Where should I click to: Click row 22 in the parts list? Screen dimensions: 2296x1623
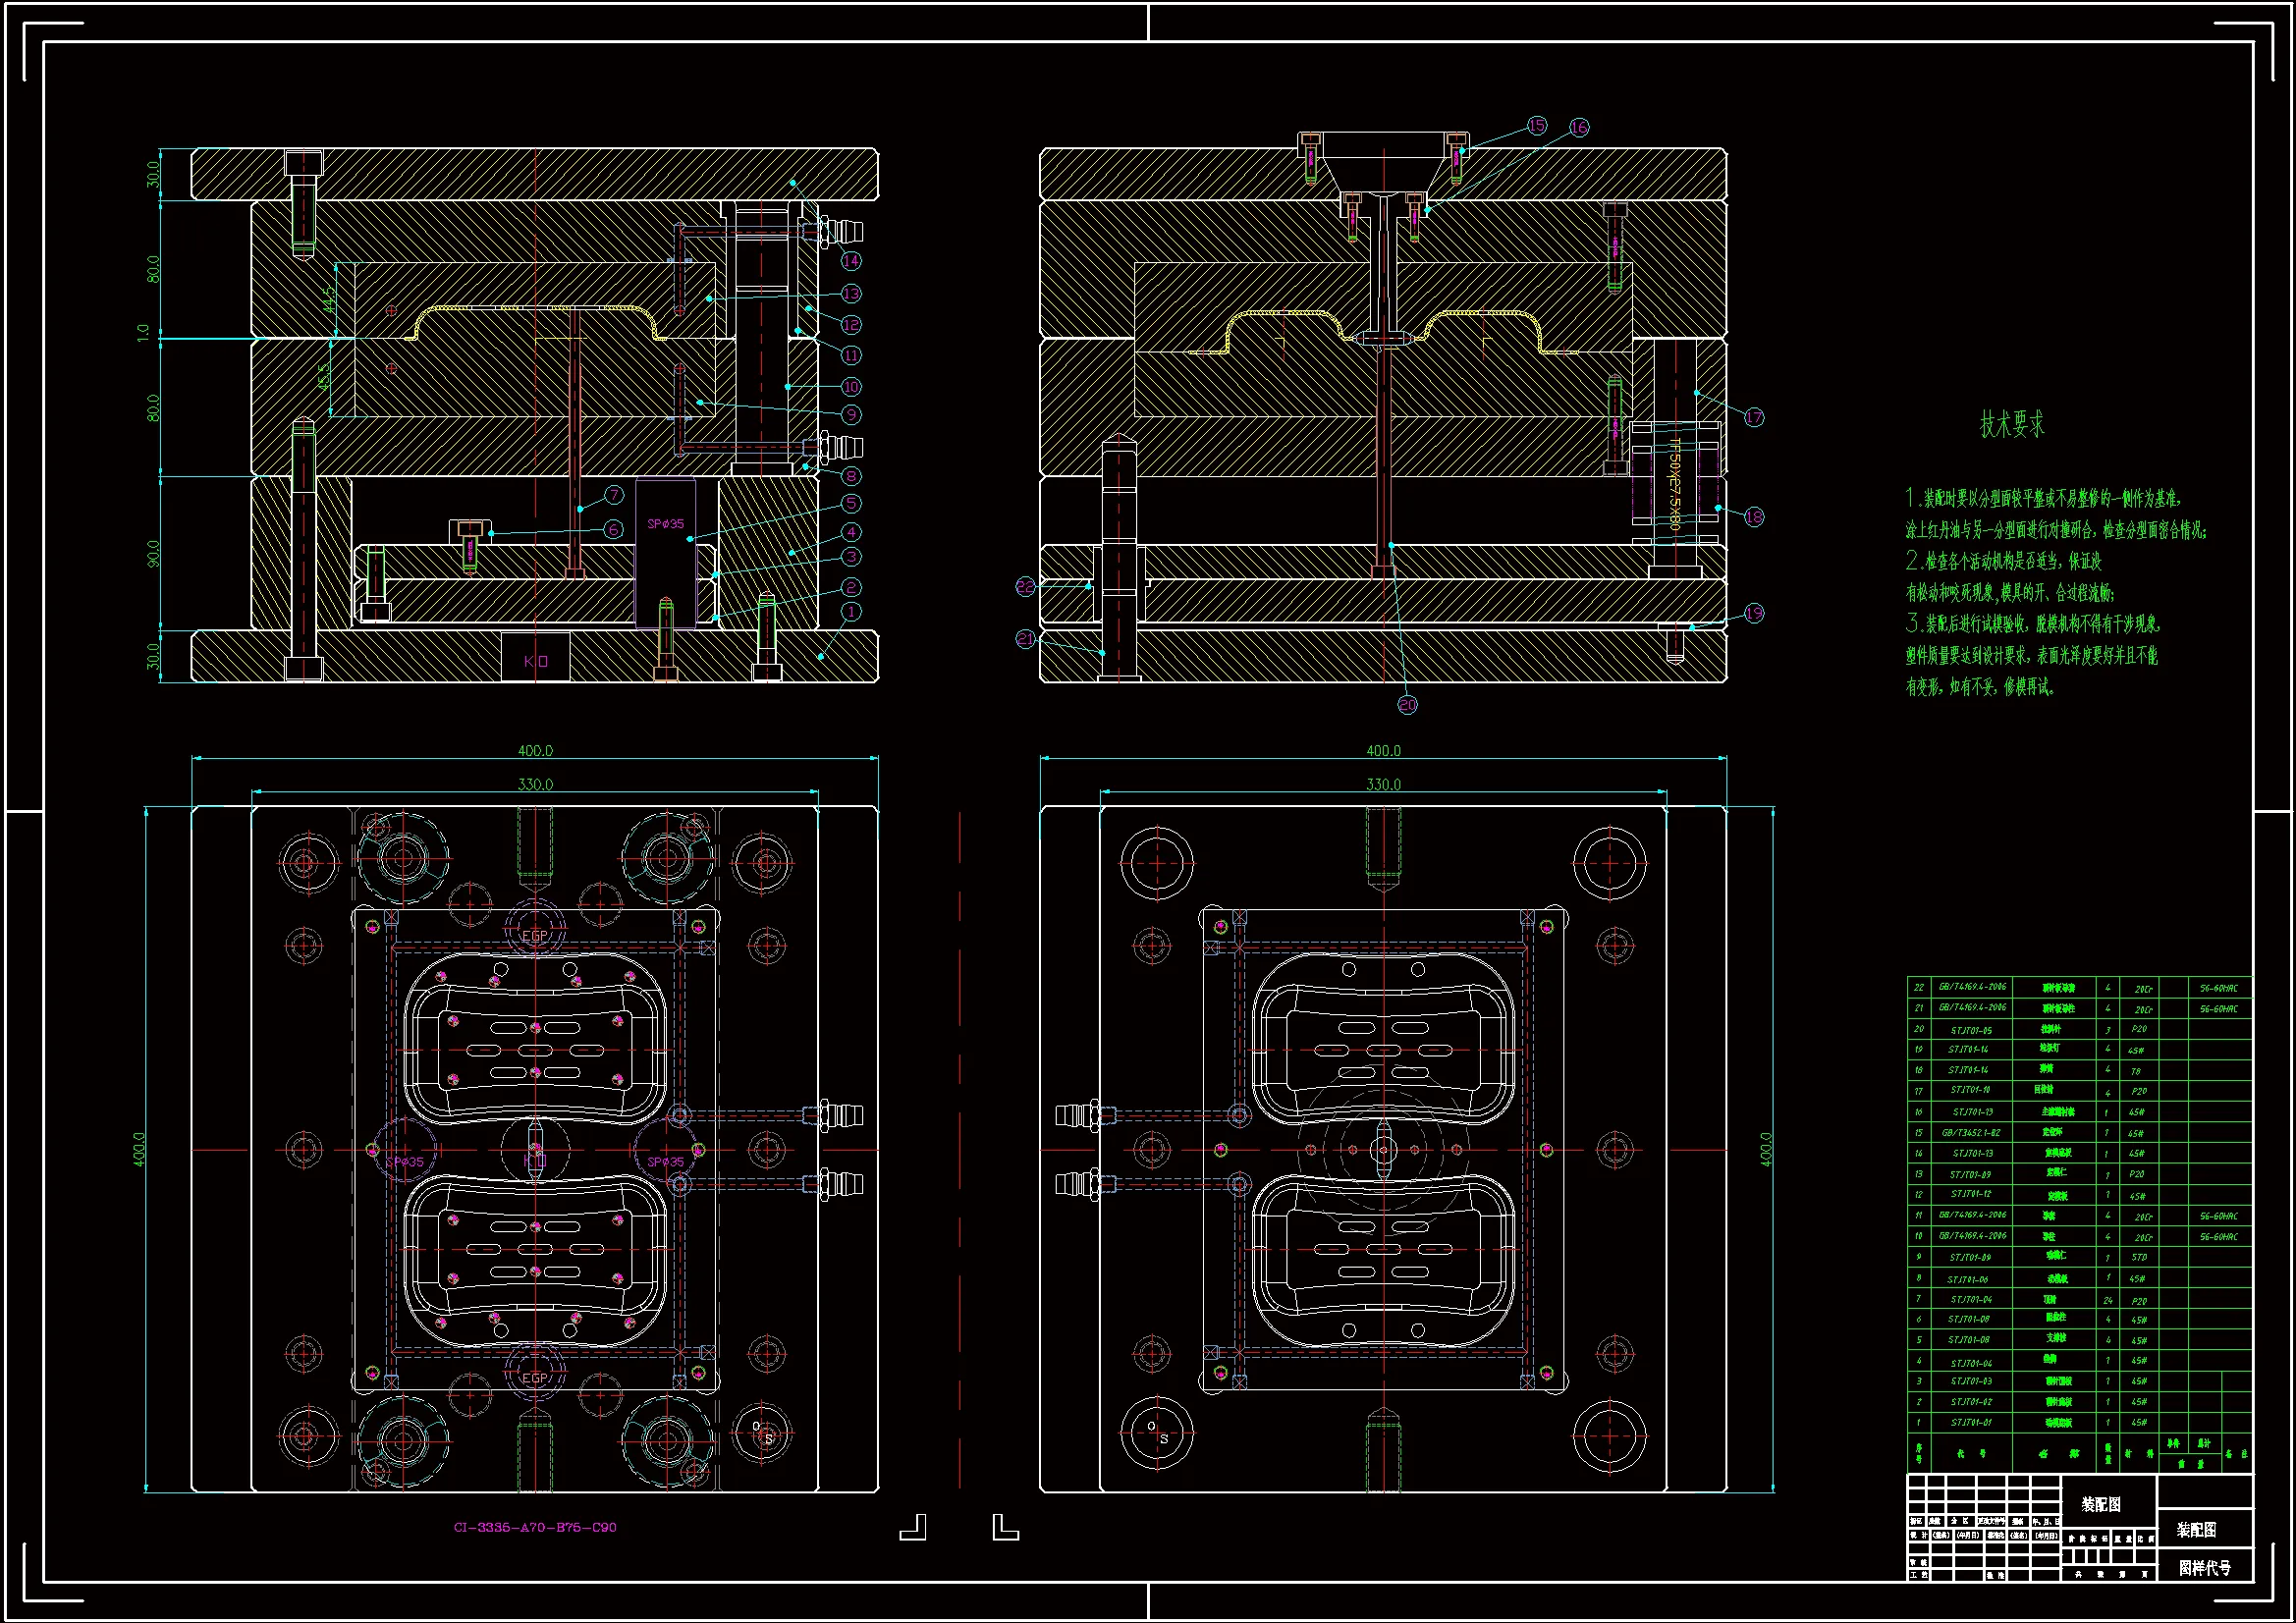tap(2078, 987)
